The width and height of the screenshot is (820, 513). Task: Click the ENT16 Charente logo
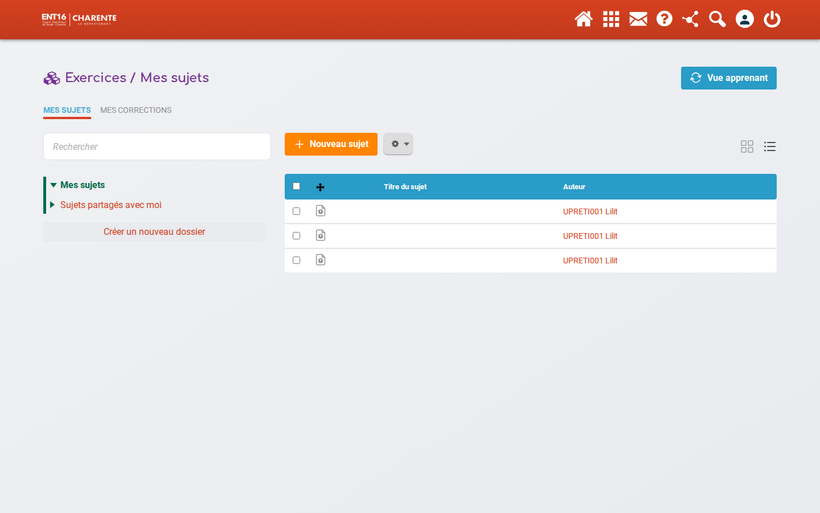pos(79,19)
